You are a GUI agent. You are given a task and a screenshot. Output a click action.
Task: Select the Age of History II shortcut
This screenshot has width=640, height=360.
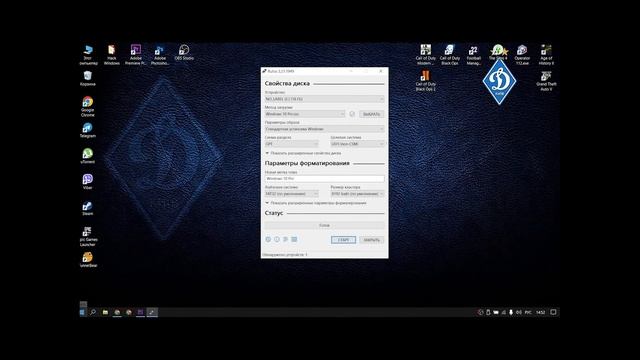546,55
